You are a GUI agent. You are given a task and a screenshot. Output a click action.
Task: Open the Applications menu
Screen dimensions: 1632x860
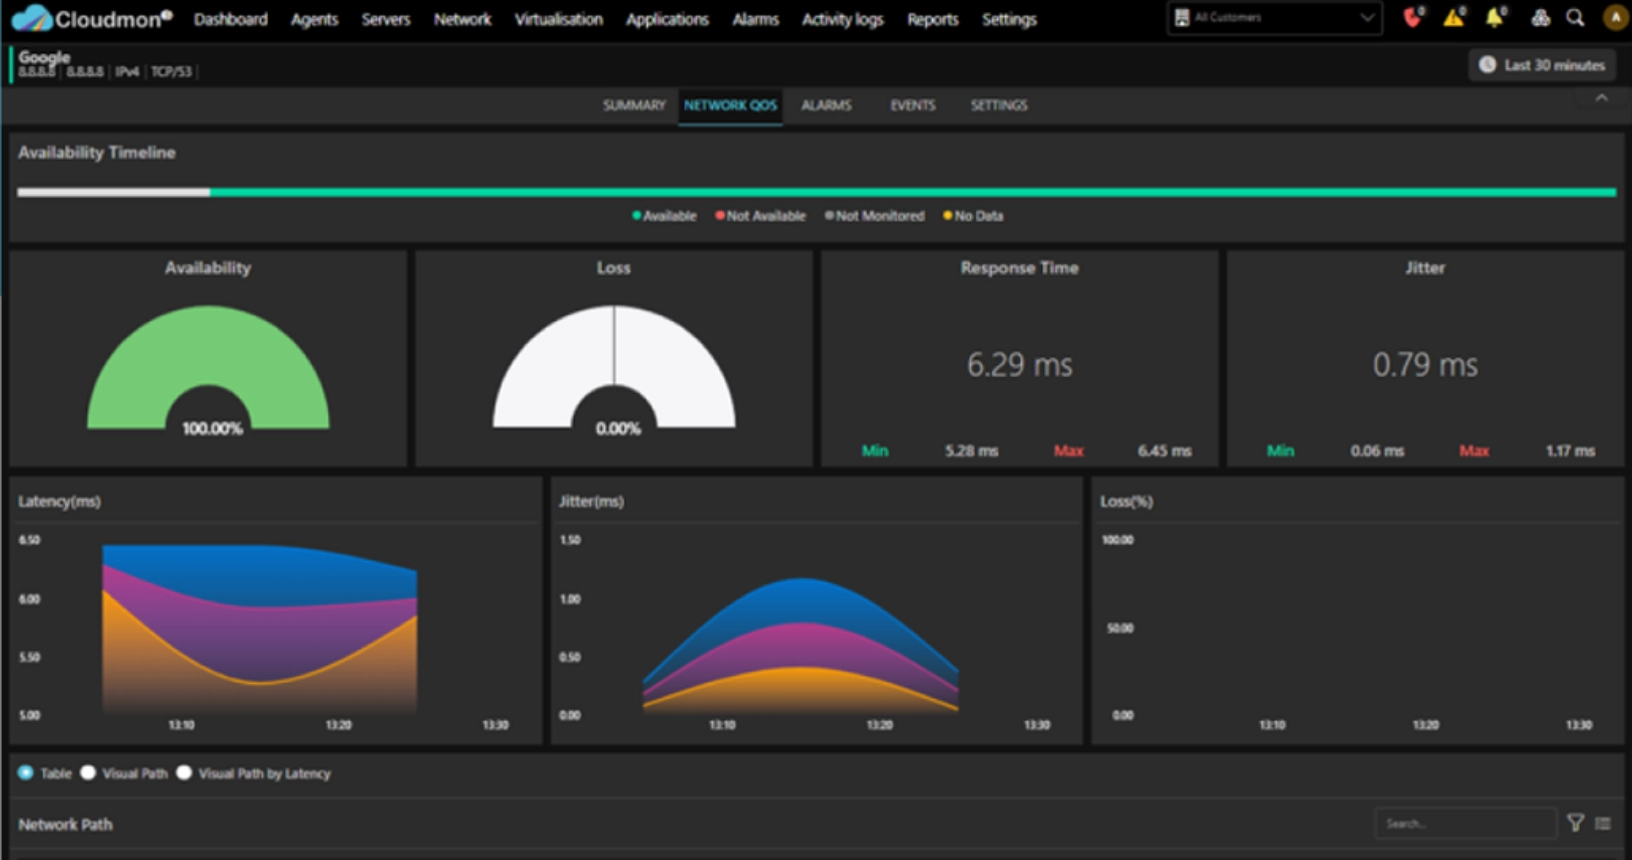point(667,19)
